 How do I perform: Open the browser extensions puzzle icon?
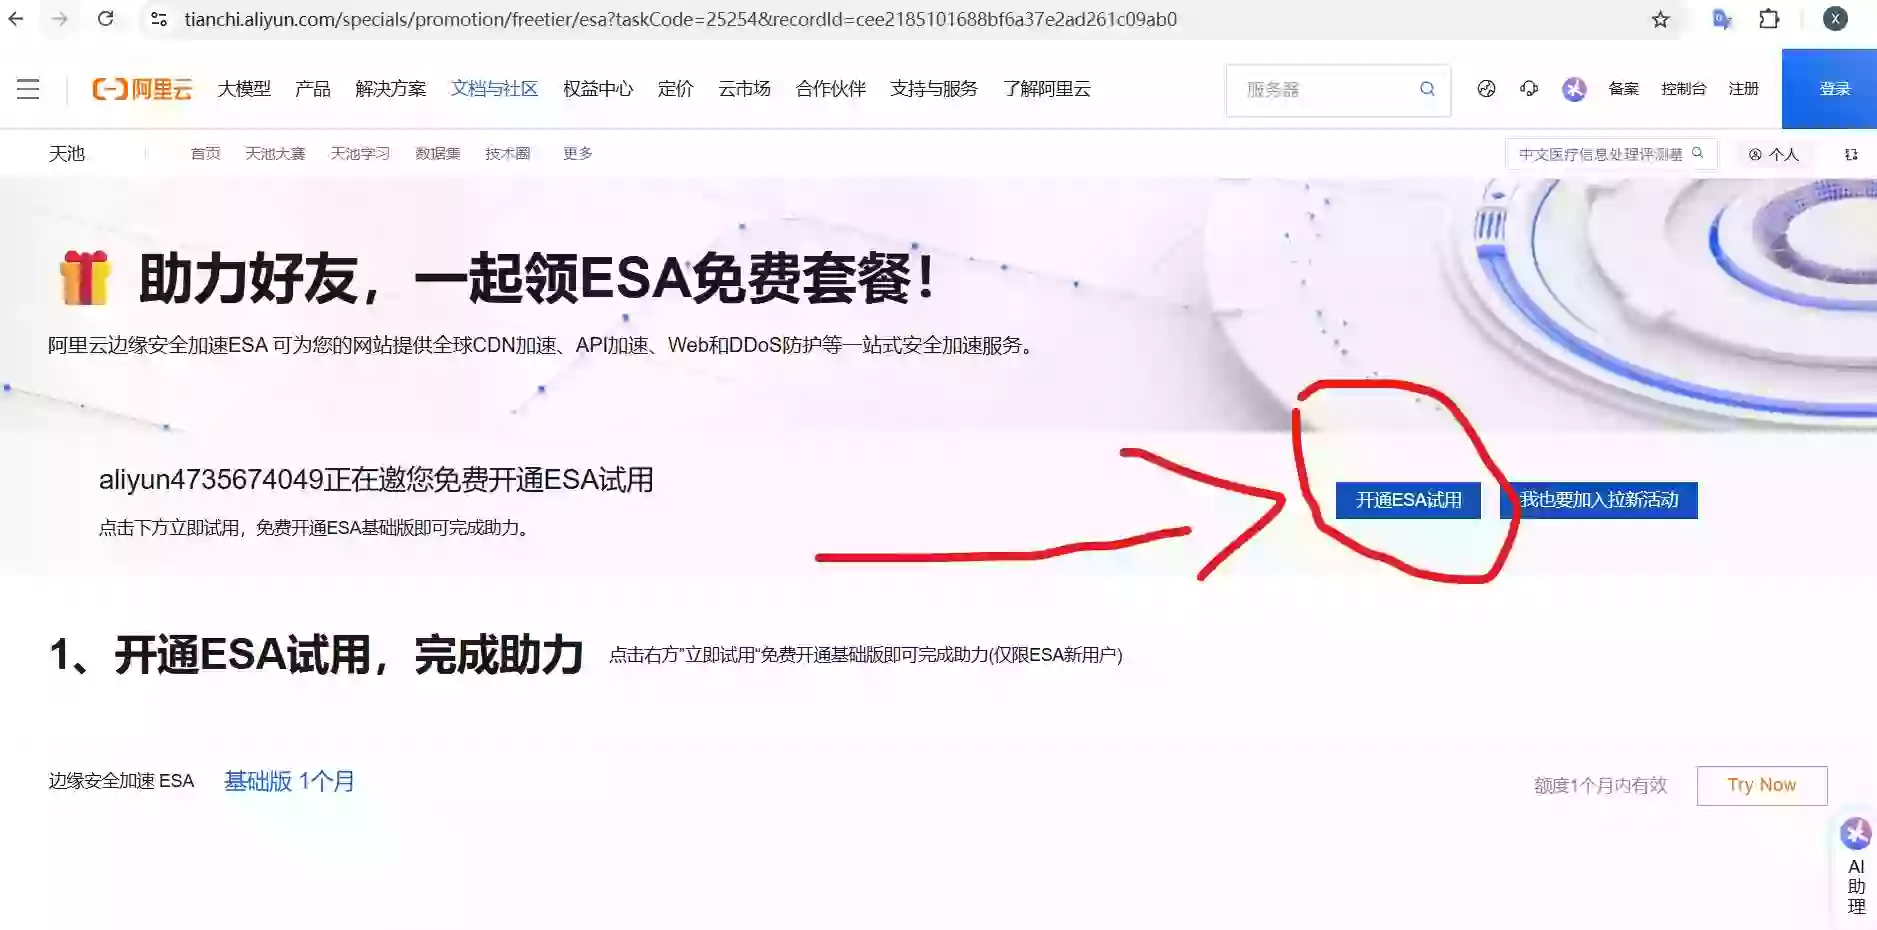(x=1769, y=18)
